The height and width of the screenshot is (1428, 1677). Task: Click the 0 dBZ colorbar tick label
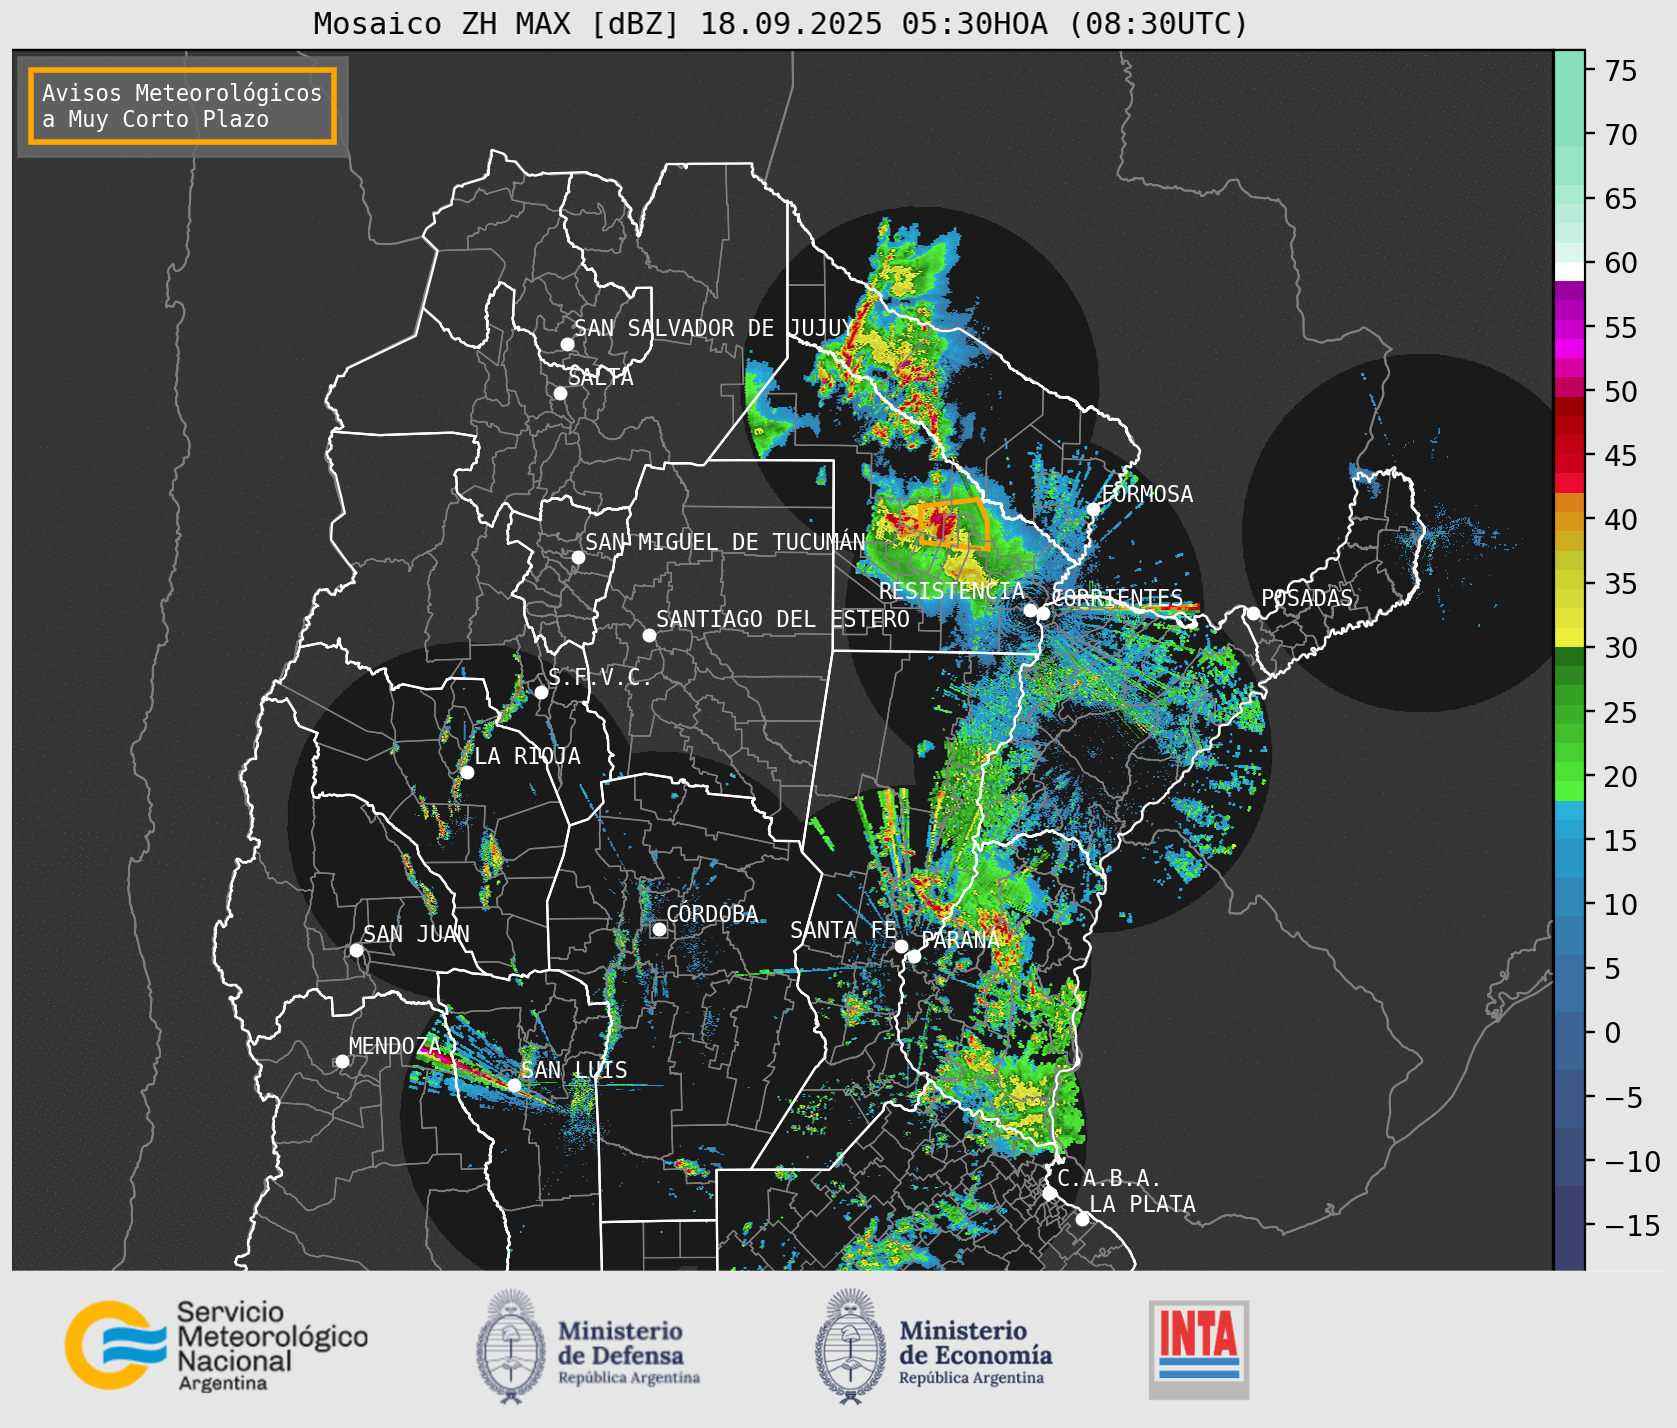click(x=1612, y=1033)
